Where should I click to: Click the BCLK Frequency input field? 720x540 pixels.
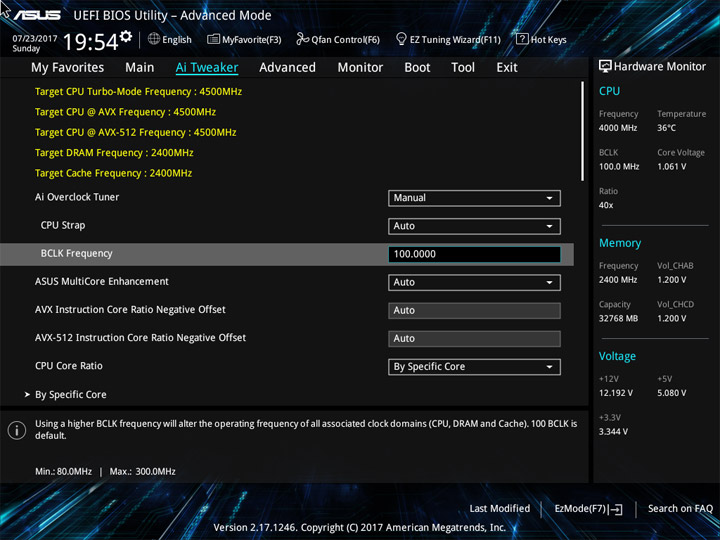[x=474, y=254]
